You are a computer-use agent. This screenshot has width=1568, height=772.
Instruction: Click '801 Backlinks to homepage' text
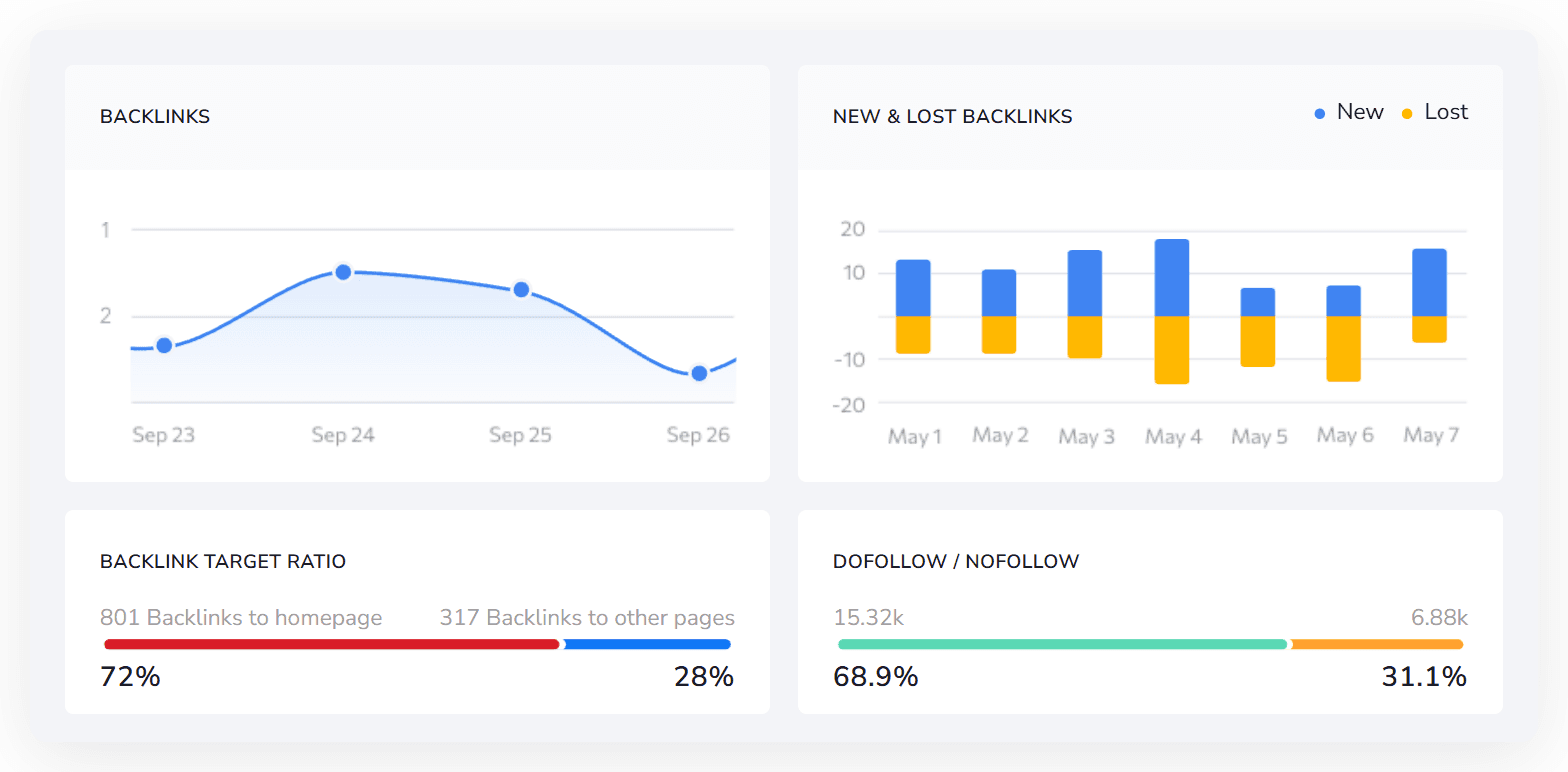point(241,618)
